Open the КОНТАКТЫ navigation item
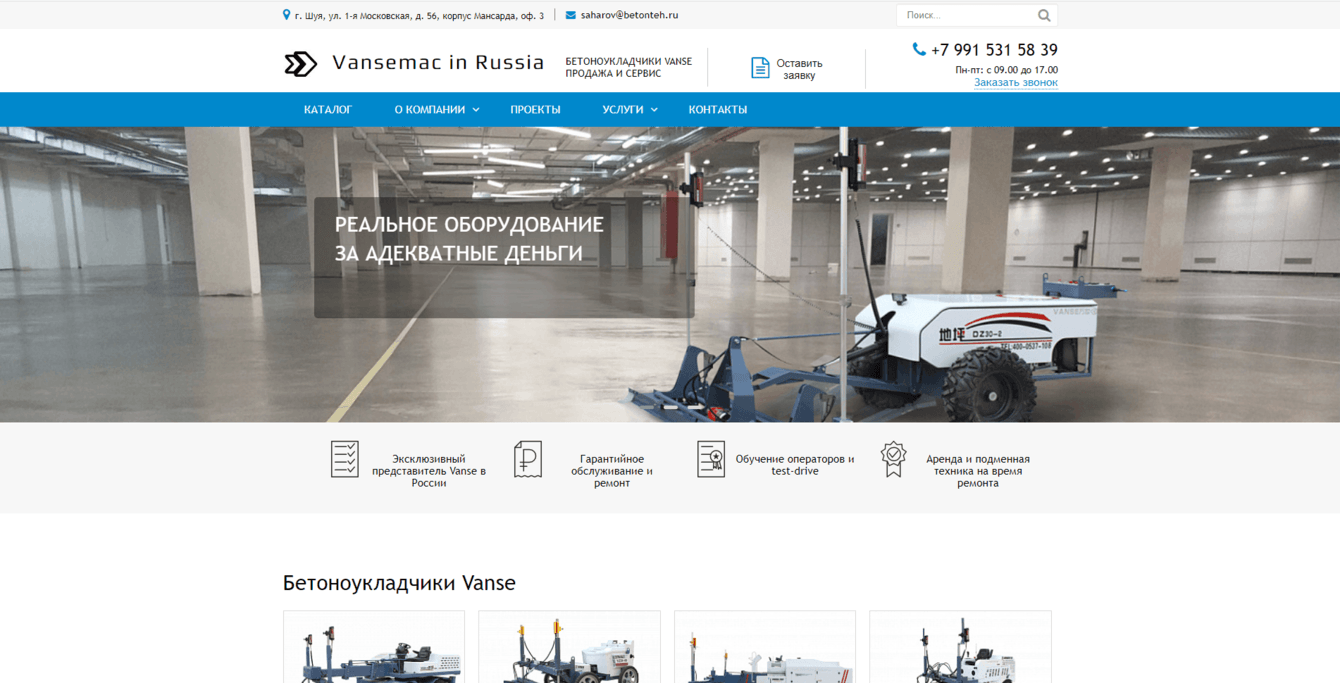Viewport: 1340px width, 683px height. click(x=716, y=109)
